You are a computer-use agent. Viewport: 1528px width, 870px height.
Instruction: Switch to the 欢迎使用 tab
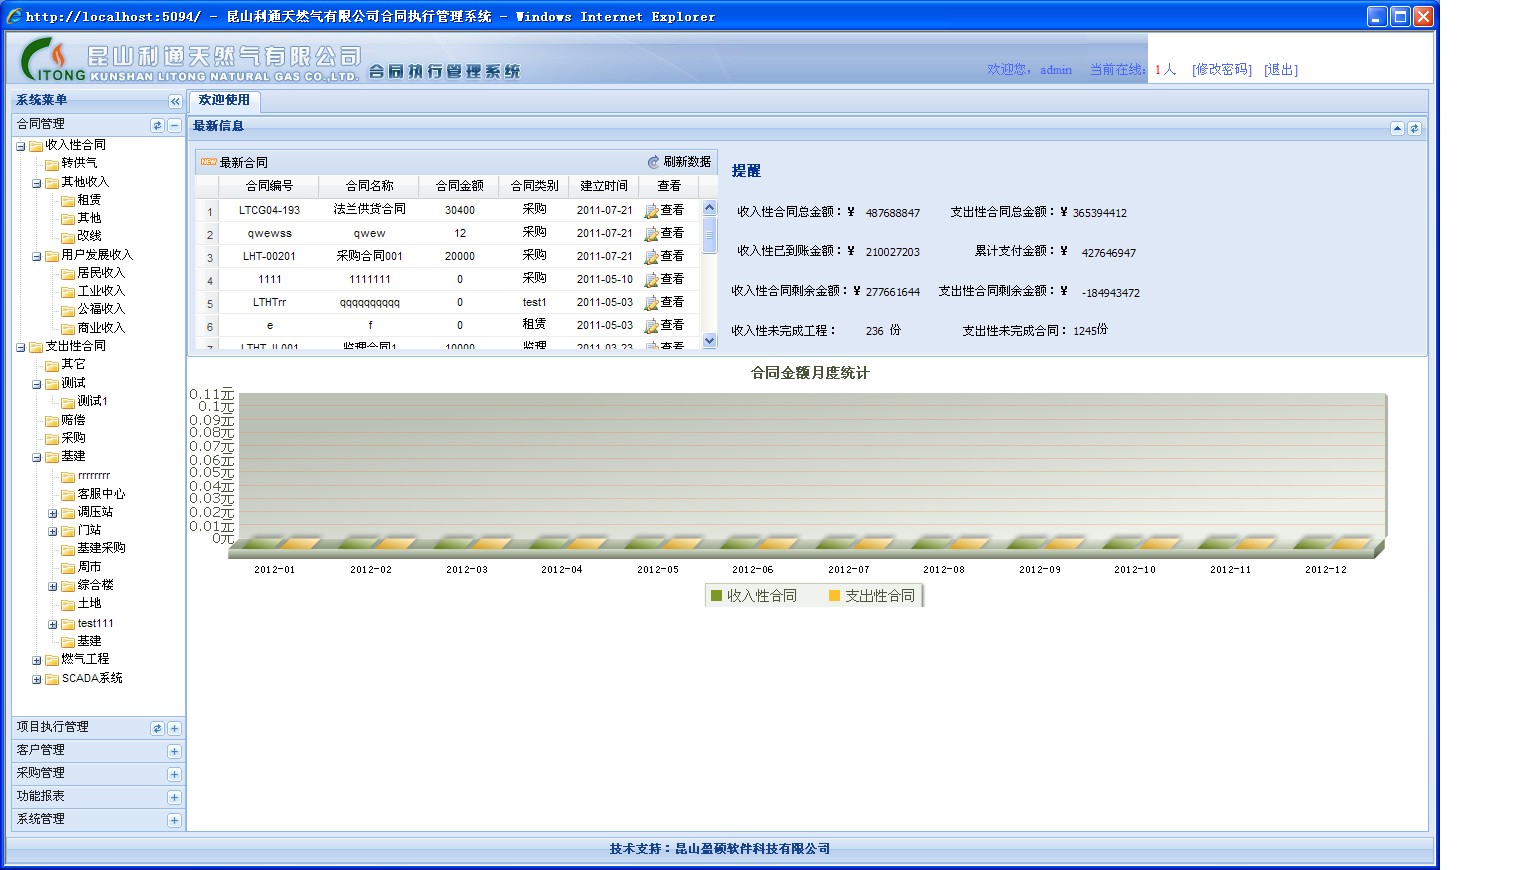pyautogui.click(x=224, y=100)
